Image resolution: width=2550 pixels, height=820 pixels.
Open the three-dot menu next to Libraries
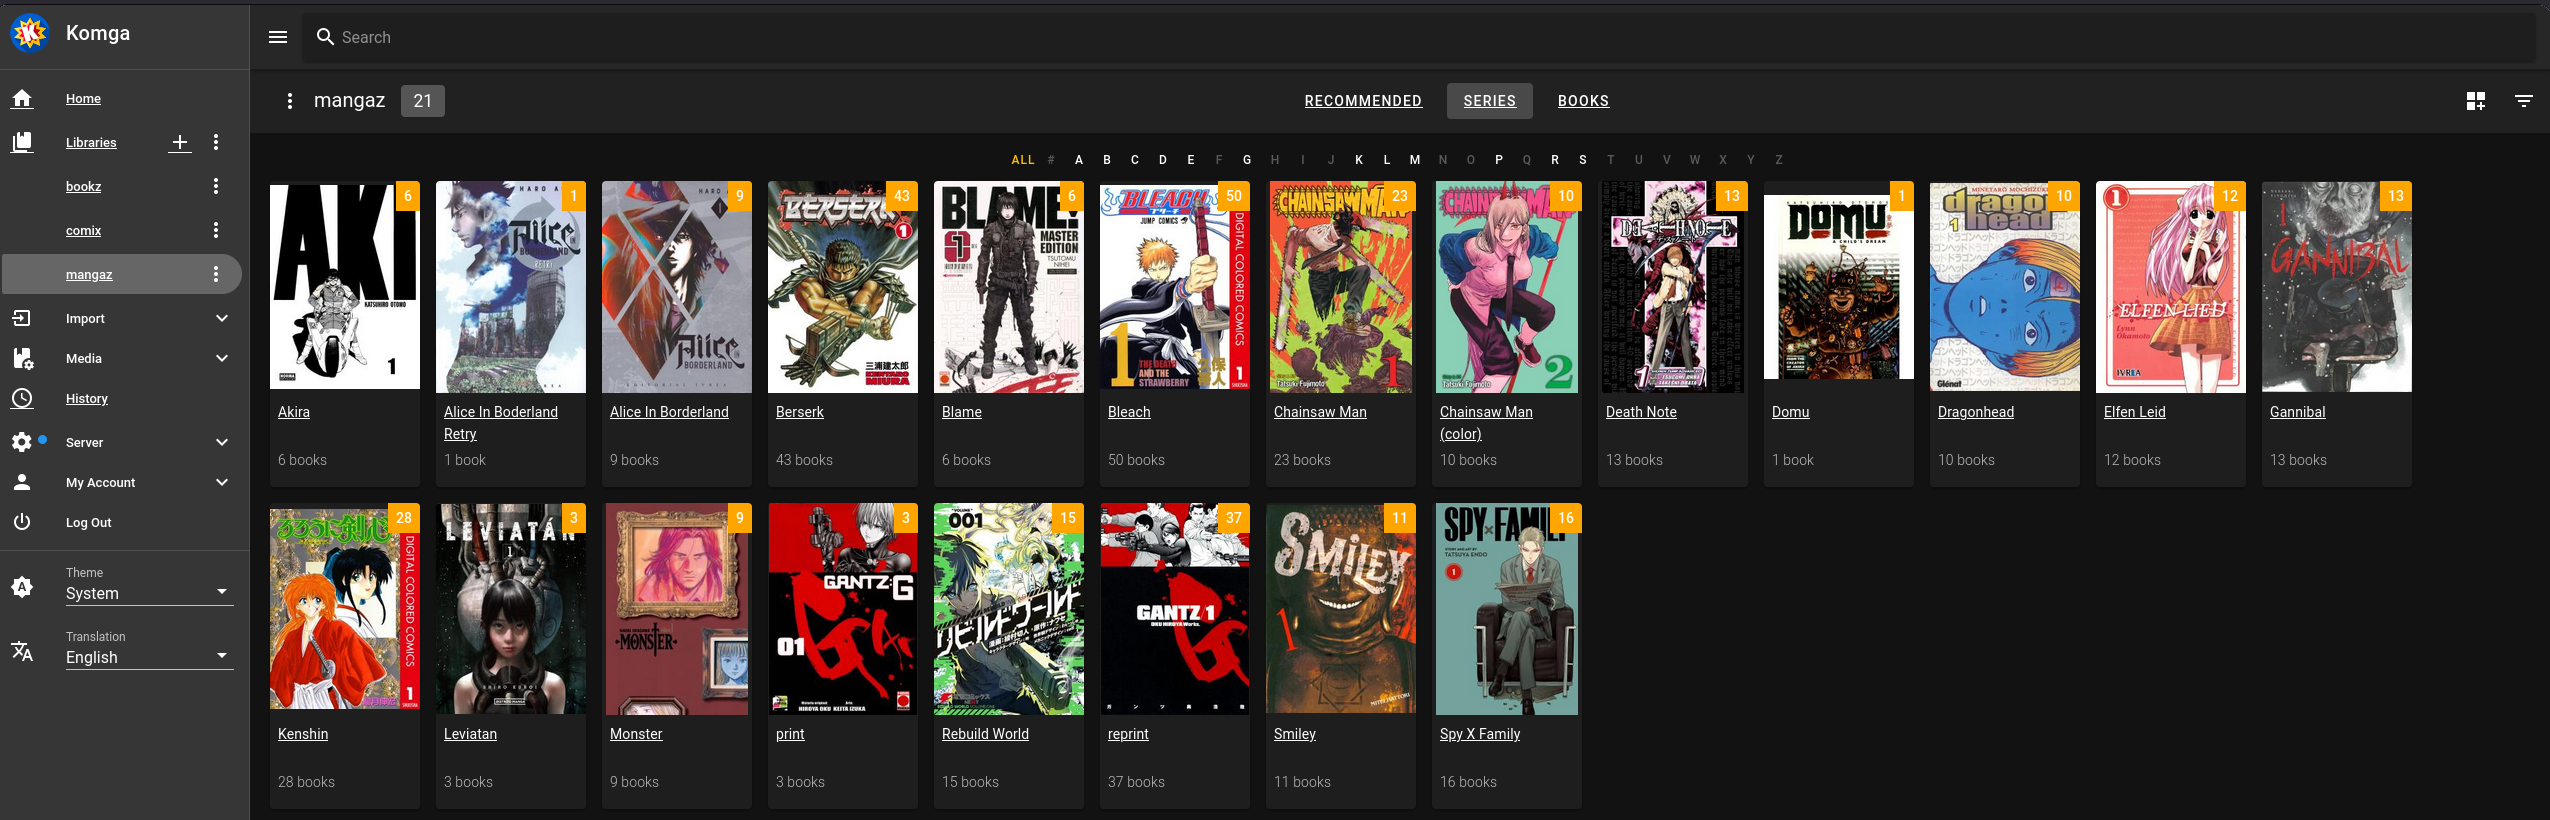(x=216, y=143)
